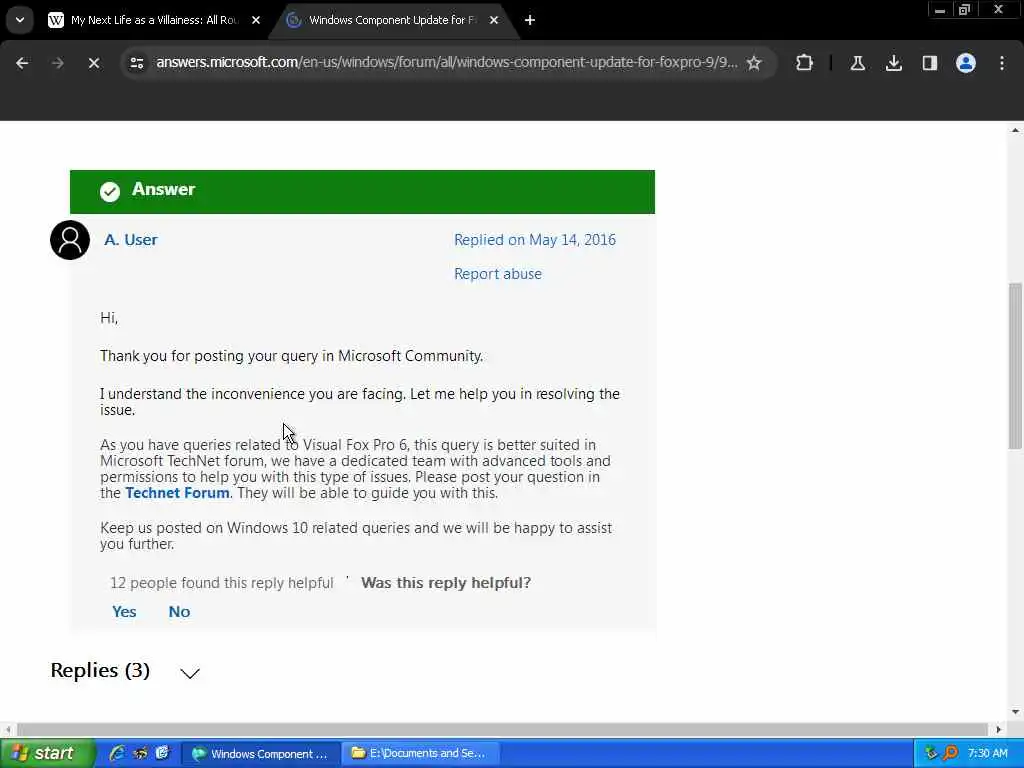Open the tab search dropdown arrow
Screen dimensions: 1024x768
tap(20, 20)
